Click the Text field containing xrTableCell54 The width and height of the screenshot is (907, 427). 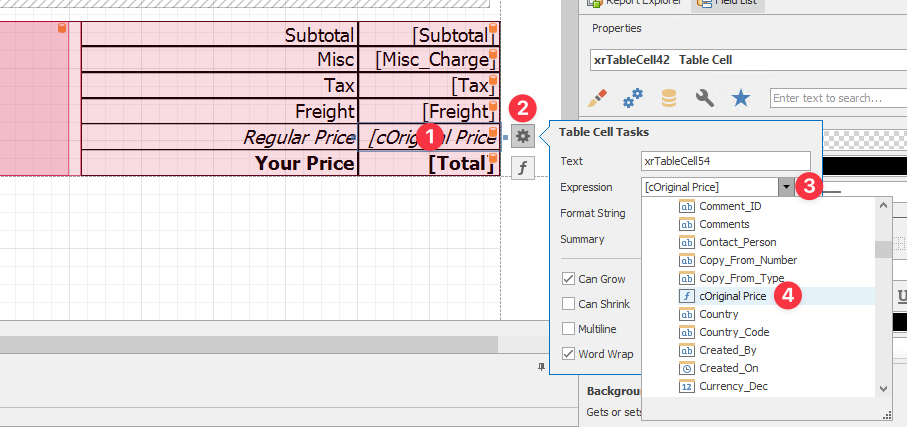725,161
